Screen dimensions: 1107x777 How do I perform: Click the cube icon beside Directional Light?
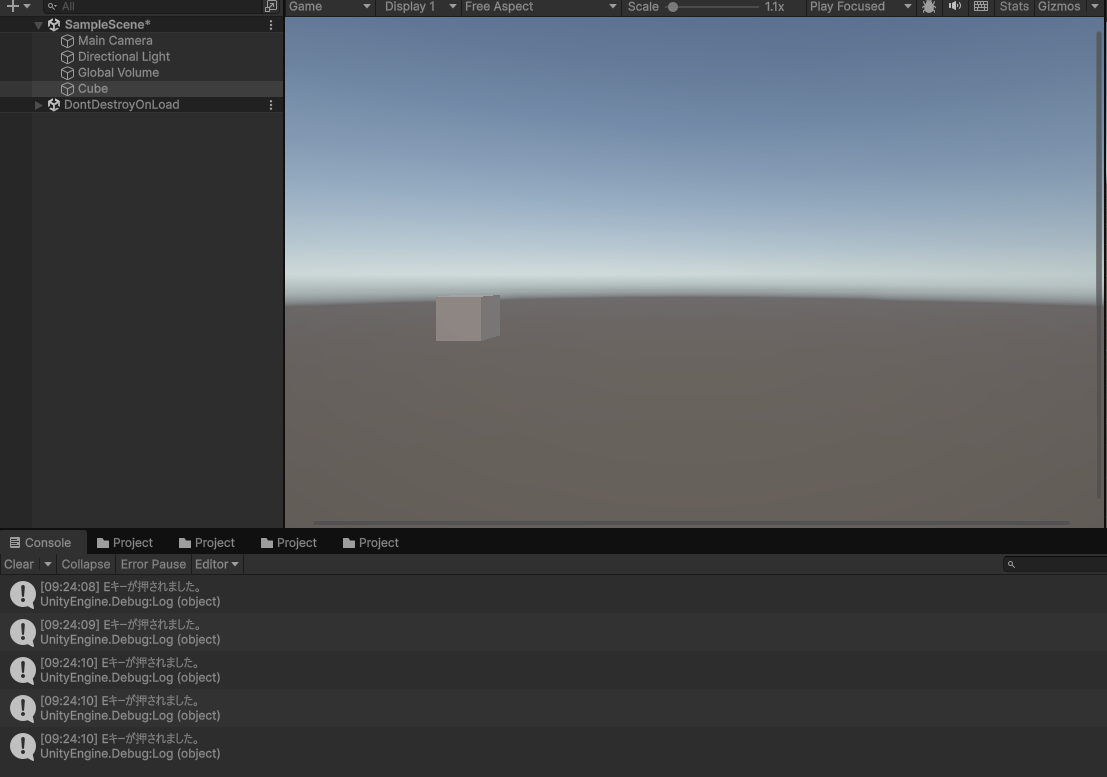click(x=68, y=57)
